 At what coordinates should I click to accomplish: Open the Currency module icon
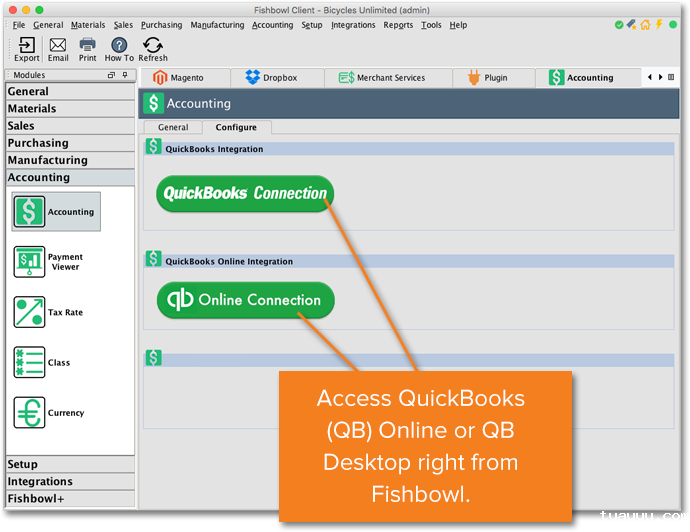coord(30,412)
